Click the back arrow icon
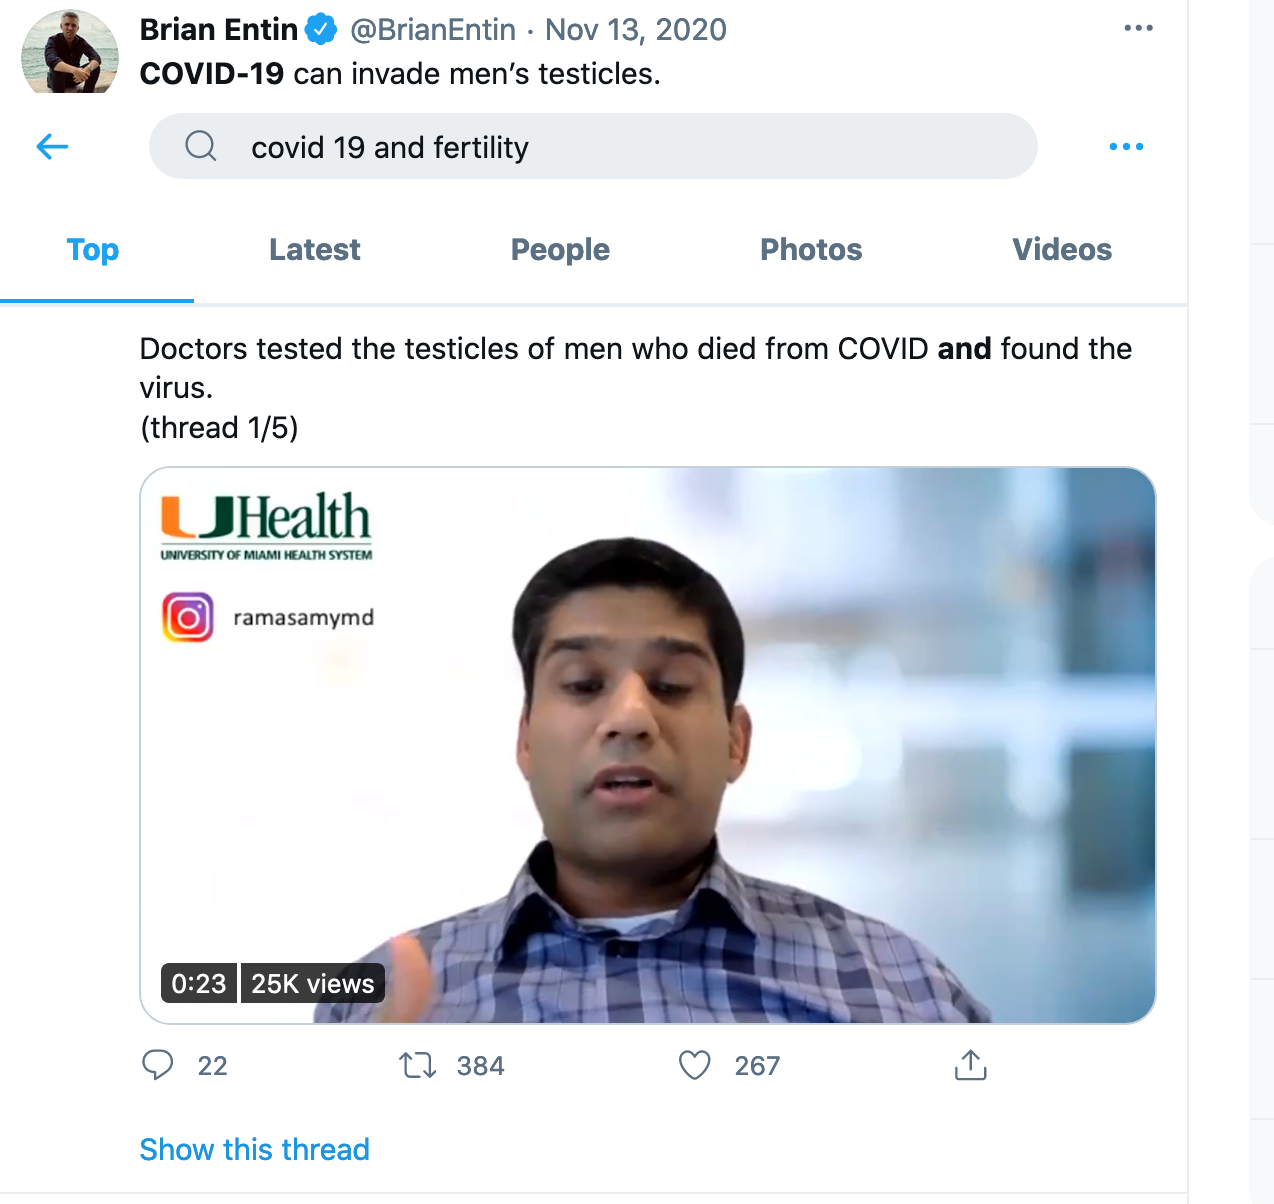 pos(52,147)
